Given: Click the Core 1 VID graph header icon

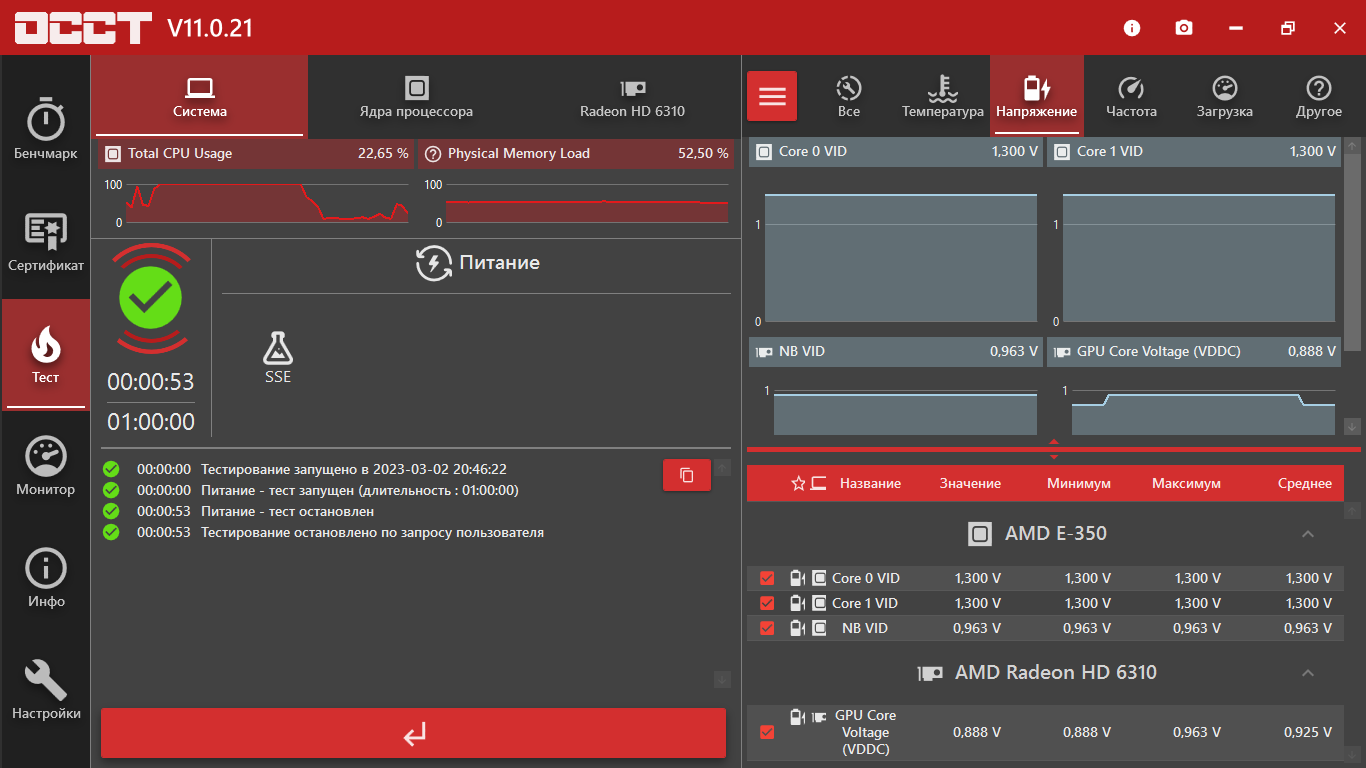Looking at the screenshot, I should pos(1062,152).
